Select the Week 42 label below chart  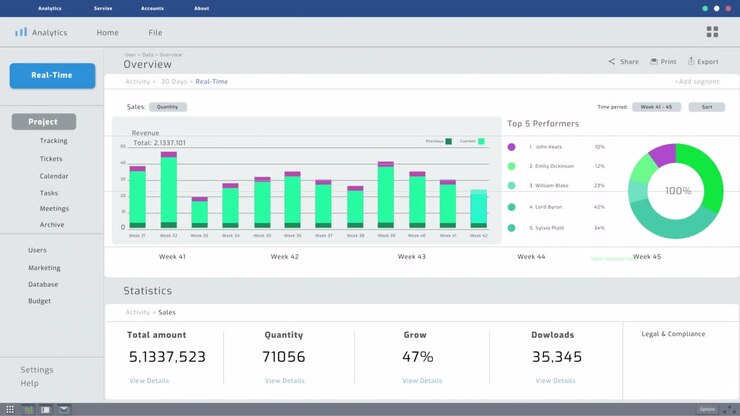[285, 256]
